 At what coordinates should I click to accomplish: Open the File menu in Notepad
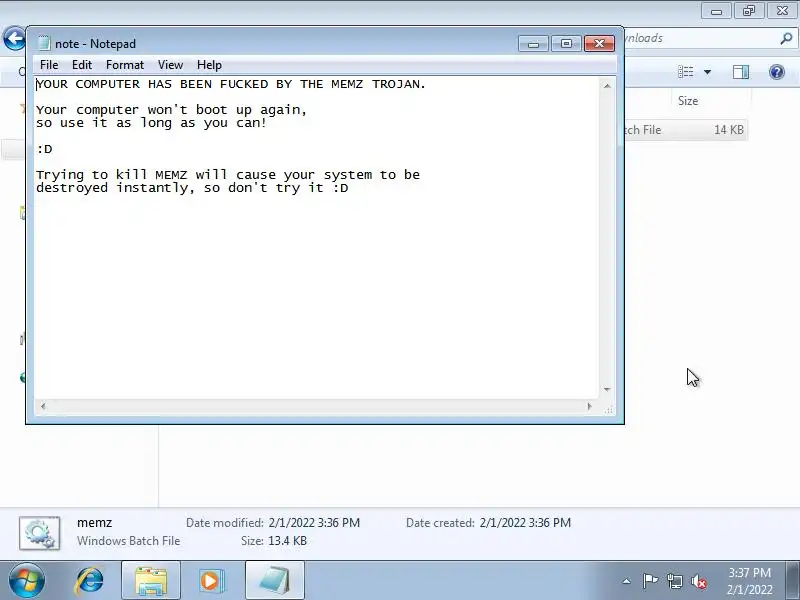click(49, 65)
